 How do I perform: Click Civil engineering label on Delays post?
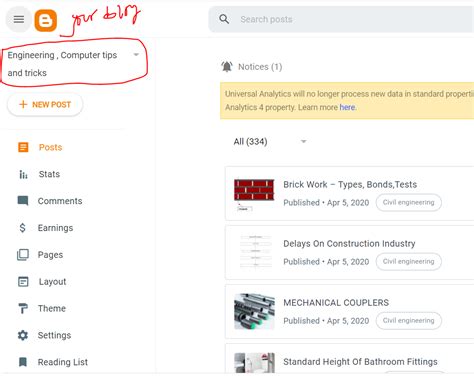[x=409, y=261]
